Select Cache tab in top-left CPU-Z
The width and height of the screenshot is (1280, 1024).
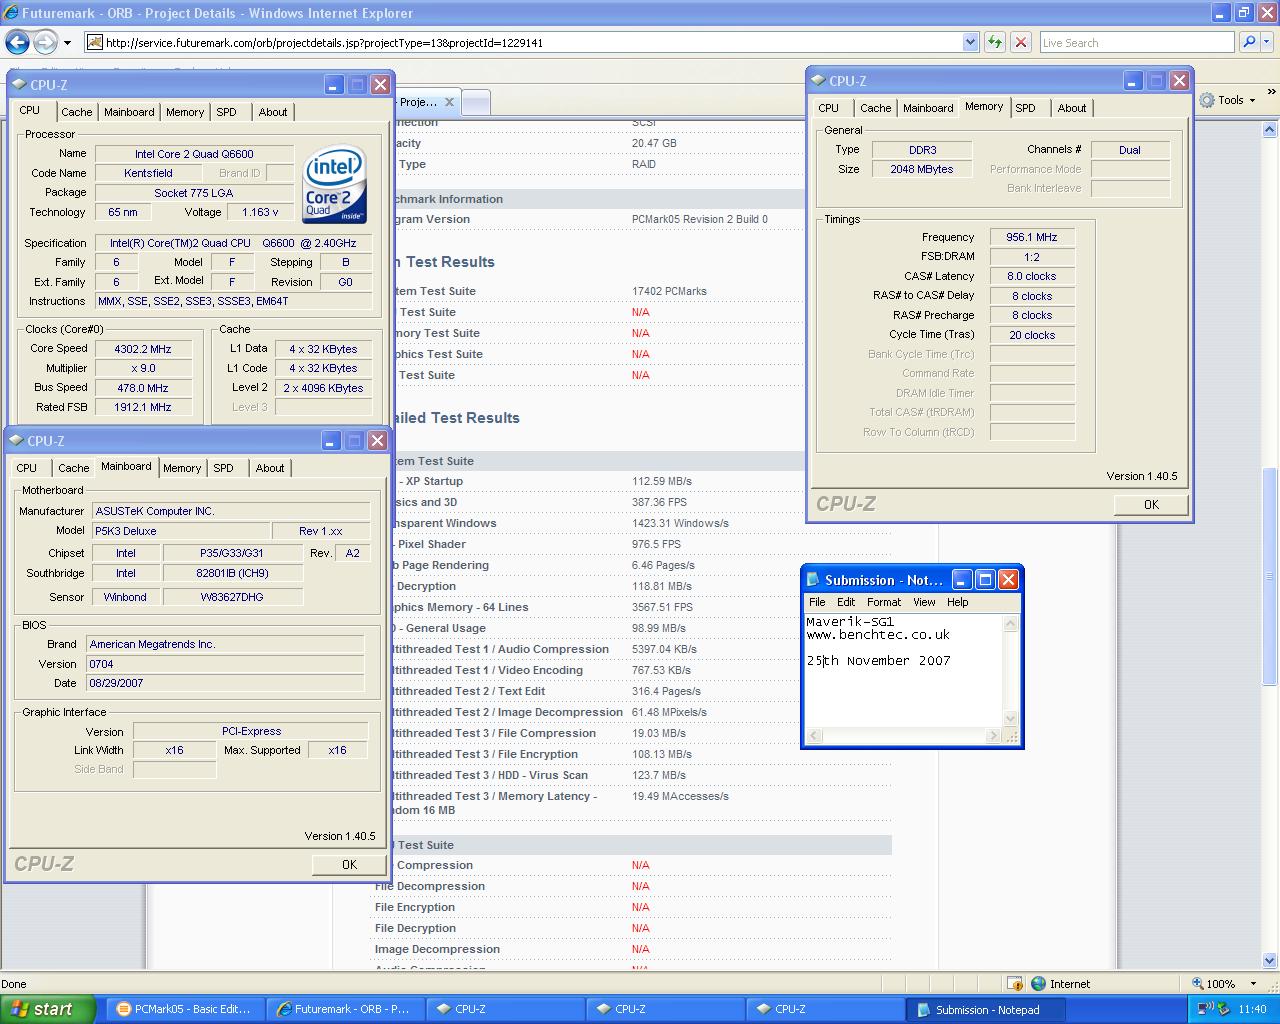(77, 112)
